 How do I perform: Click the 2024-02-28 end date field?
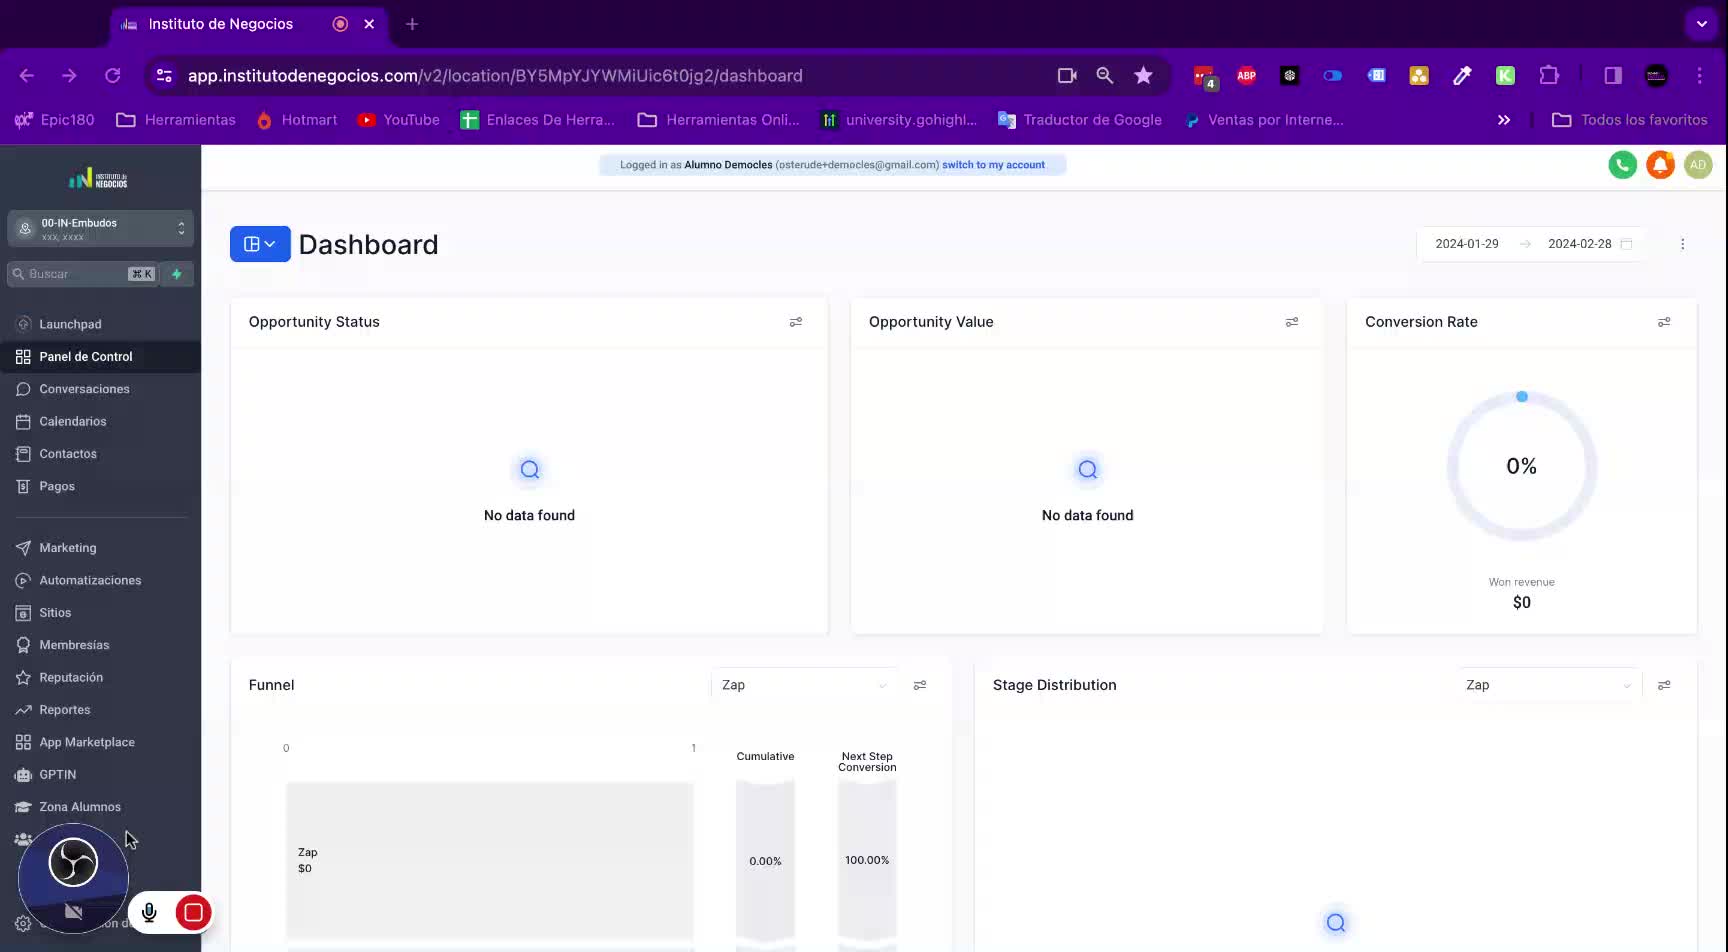pos(1580,244)
